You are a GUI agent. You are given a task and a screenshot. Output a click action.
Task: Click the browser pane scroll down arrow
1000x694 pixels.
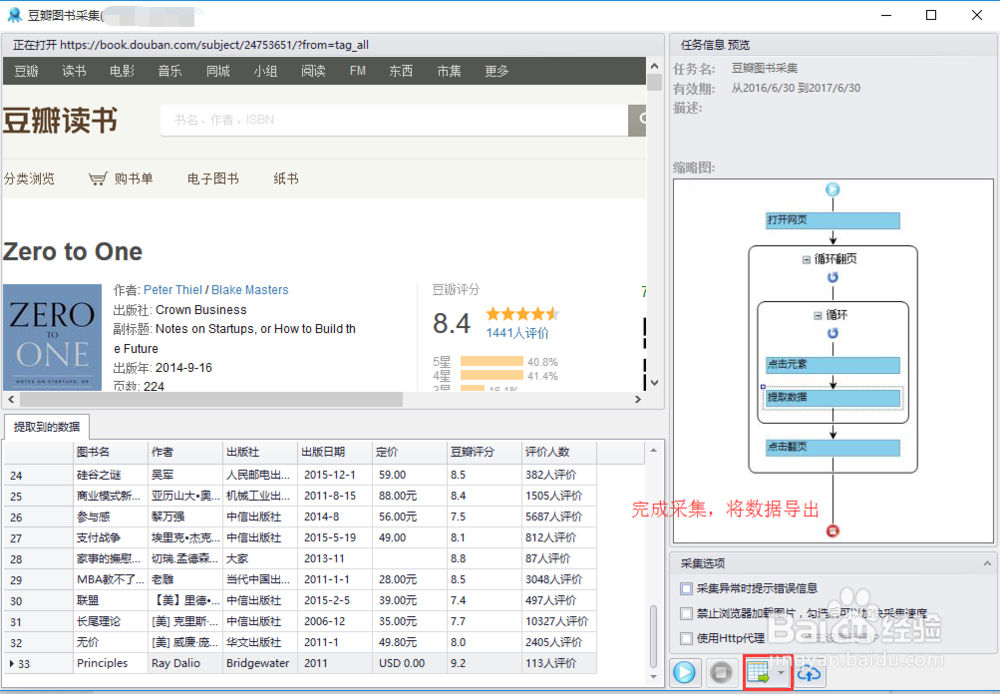click(x=654, y=383)
